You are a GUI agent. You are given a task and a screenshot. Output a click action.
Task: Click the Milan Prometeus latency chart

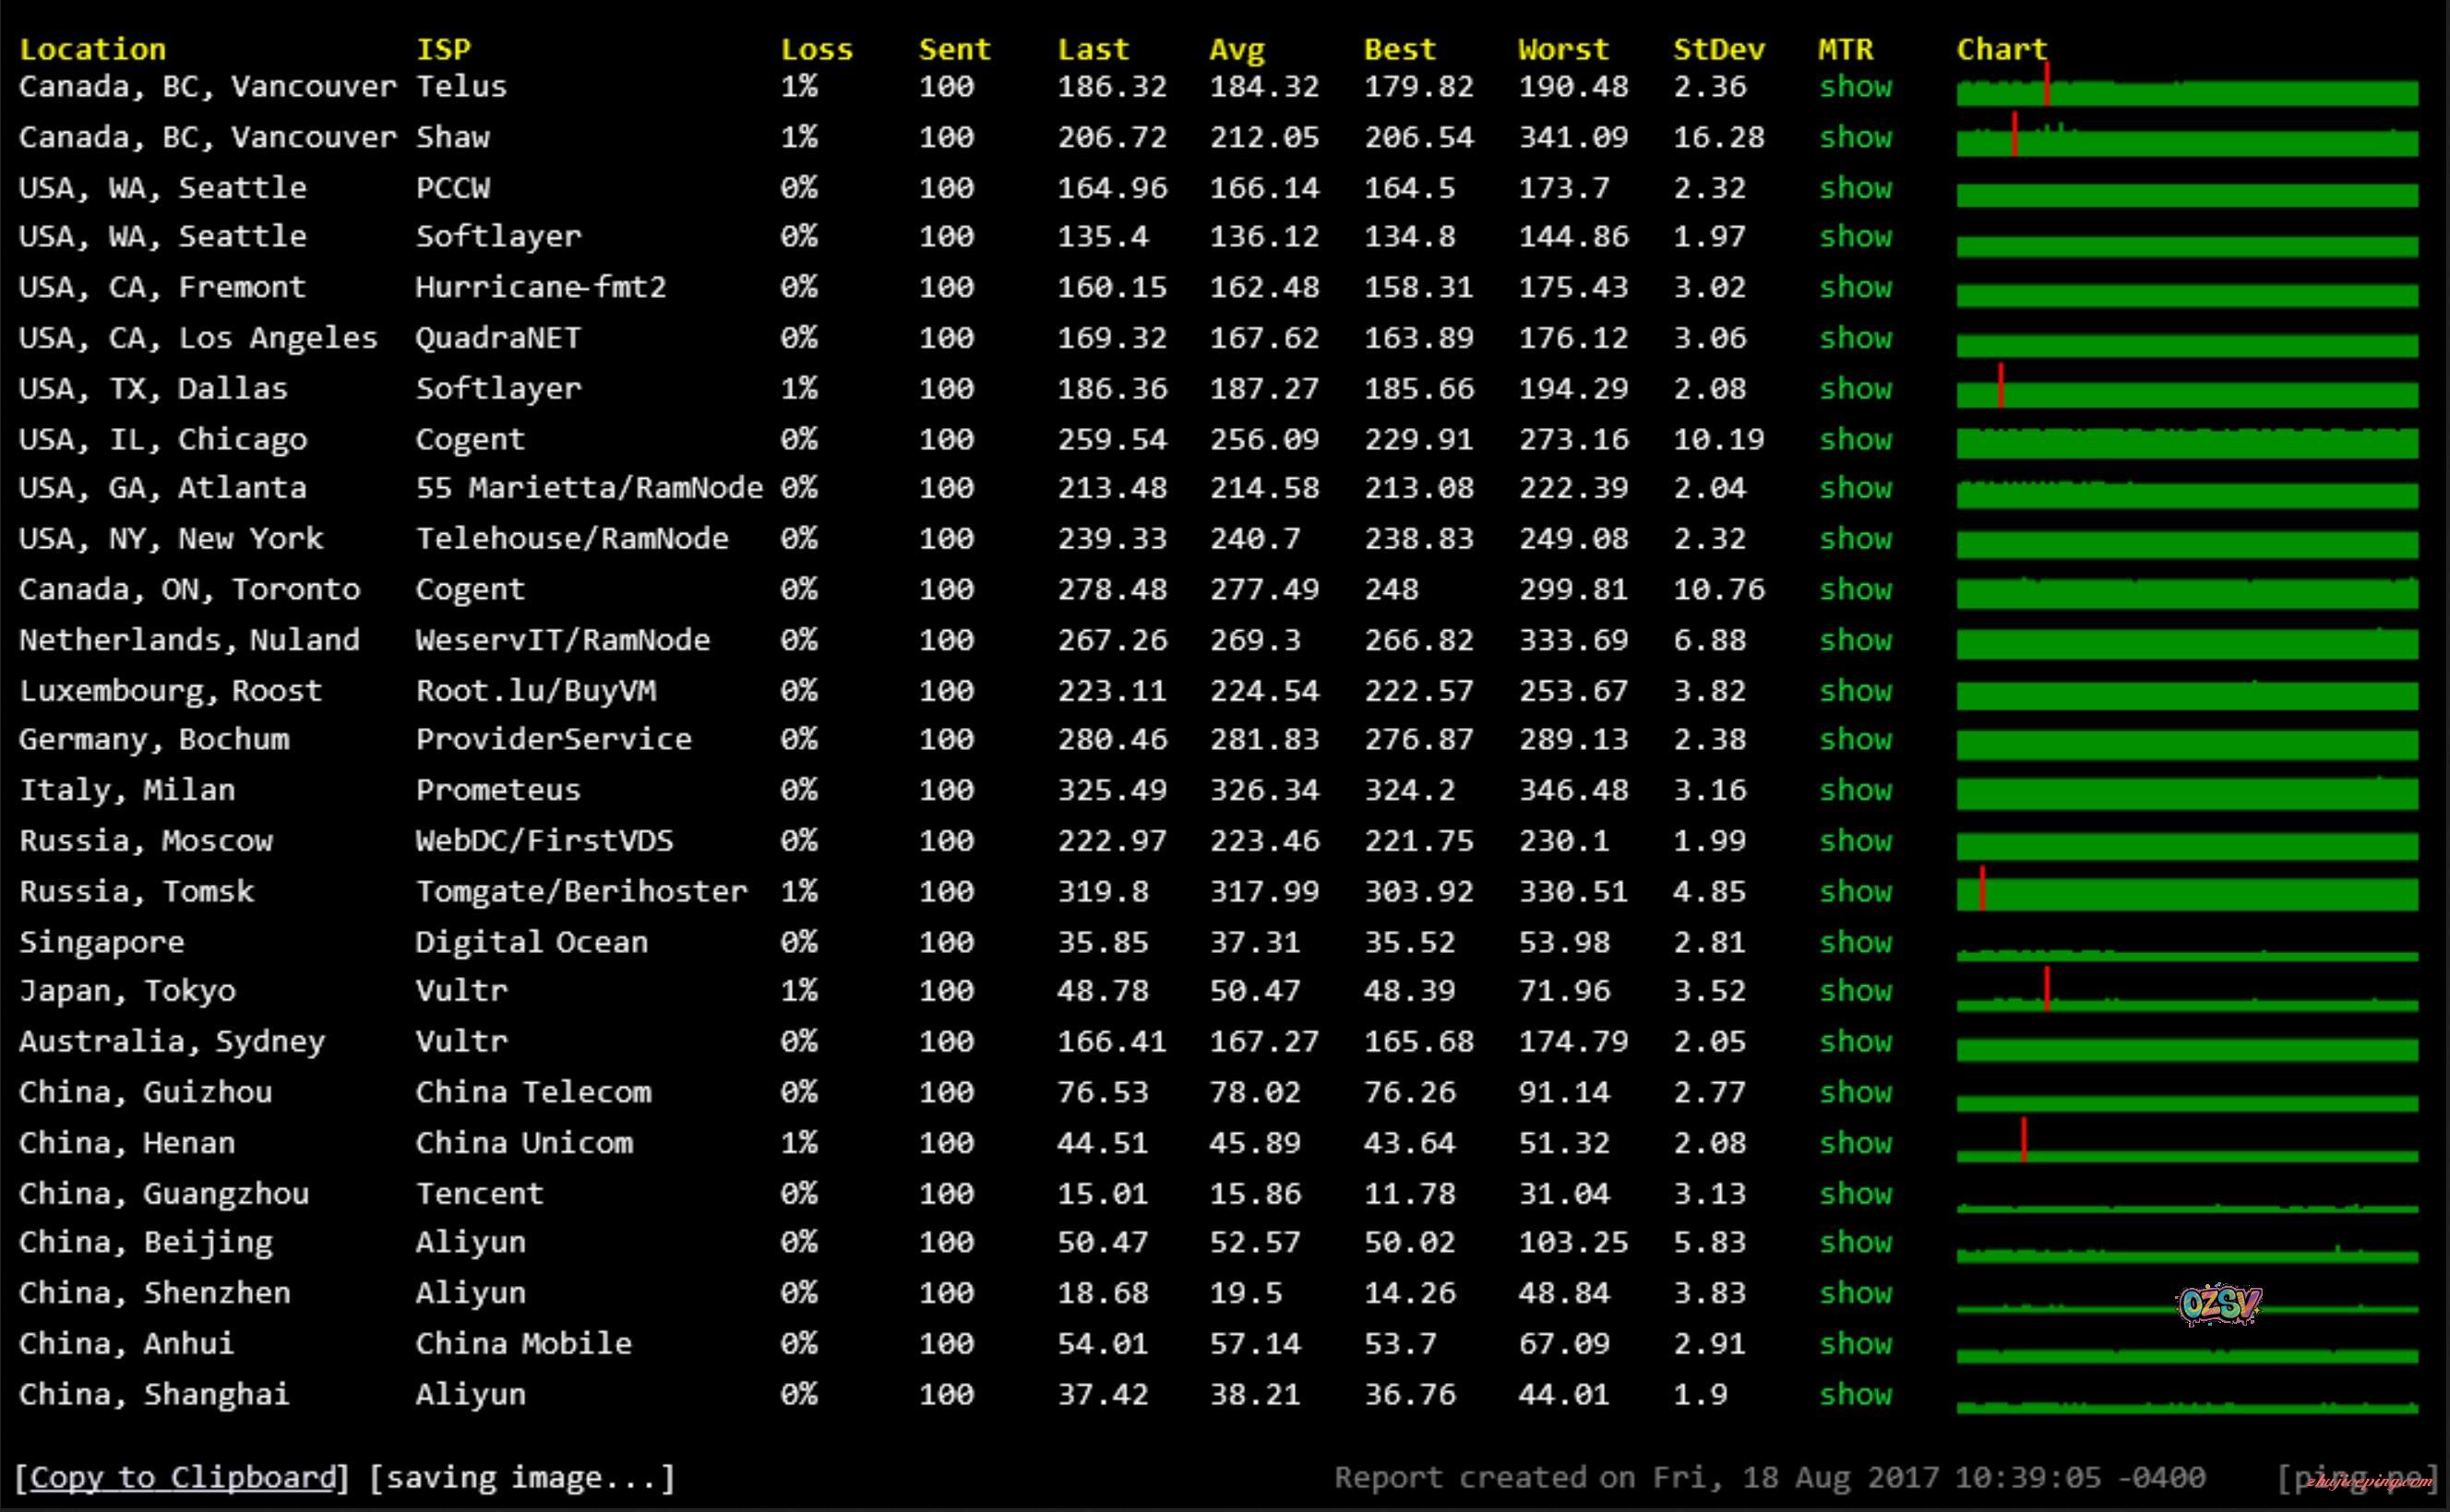coord(2187,794)
